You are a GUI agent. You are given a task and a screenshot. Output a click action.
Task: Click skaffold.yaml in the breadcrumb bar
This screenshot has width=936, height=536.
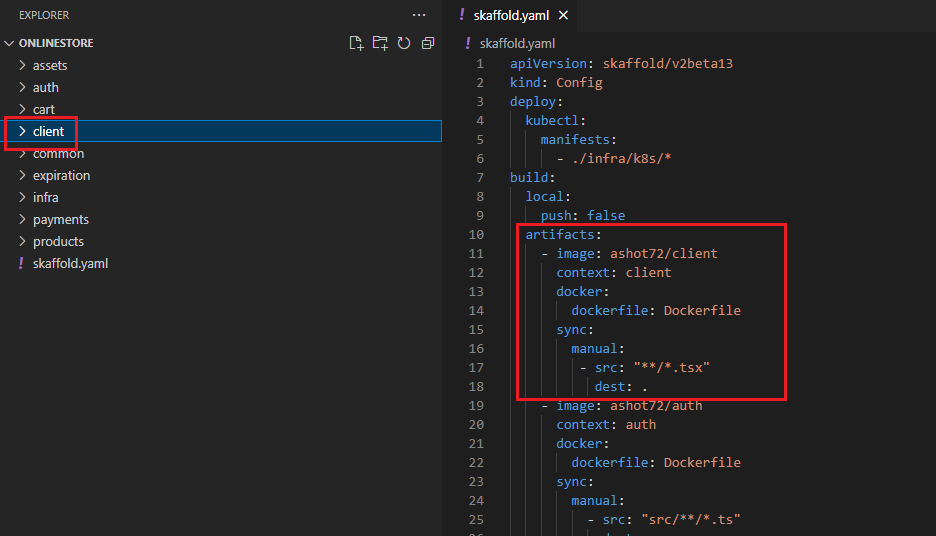(516, 44)
